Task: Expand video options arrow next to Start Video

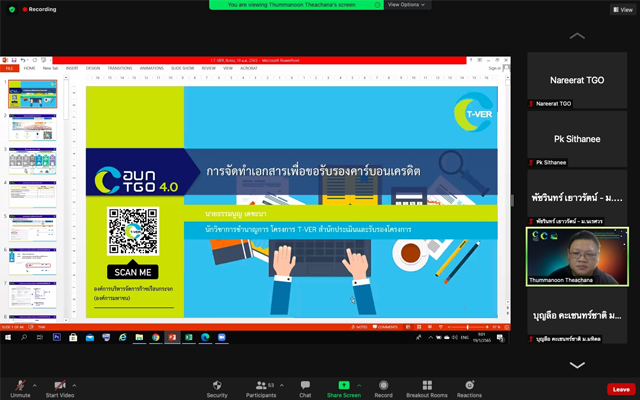Action: [74, 385]
